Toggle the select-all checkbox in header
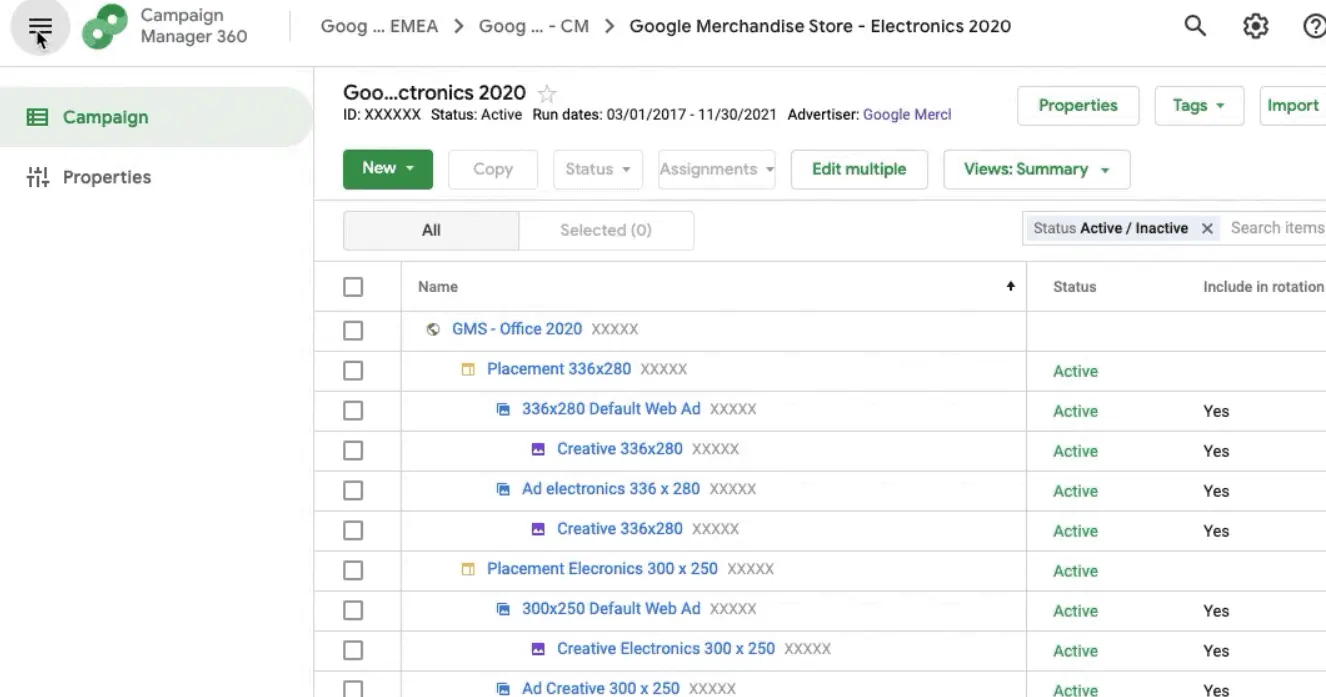Image resolution: width=1326 pixels, height=697 pixels. click(353, 287)
